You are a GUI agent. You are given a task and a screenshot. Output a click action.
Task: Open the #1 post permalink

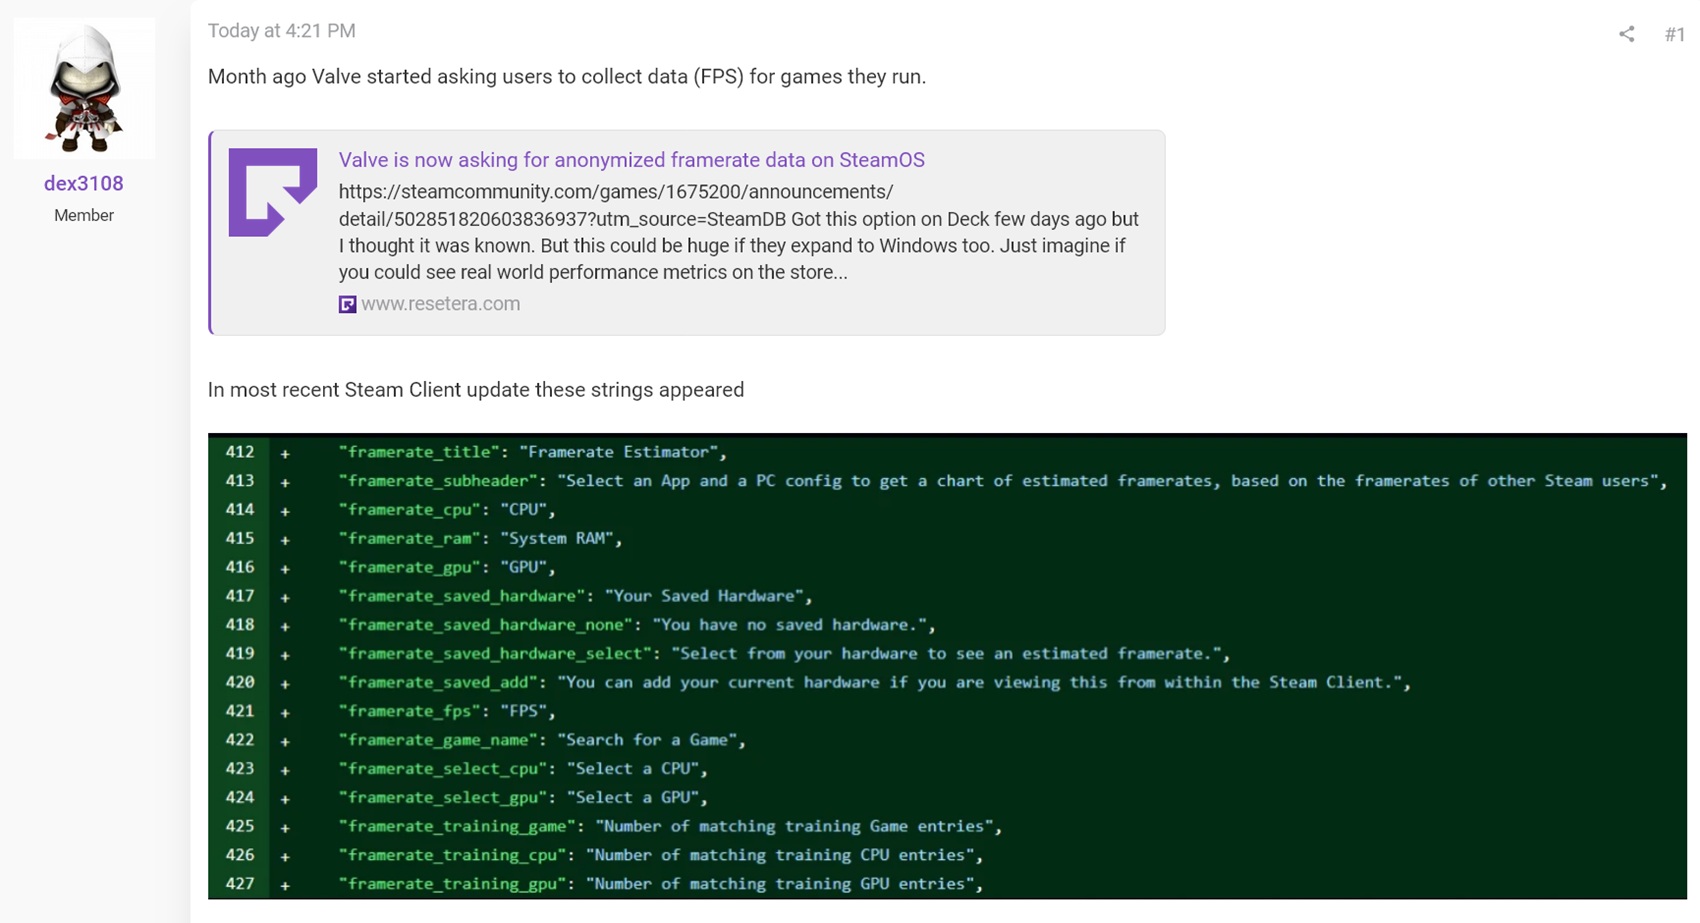coord(1674,35)
